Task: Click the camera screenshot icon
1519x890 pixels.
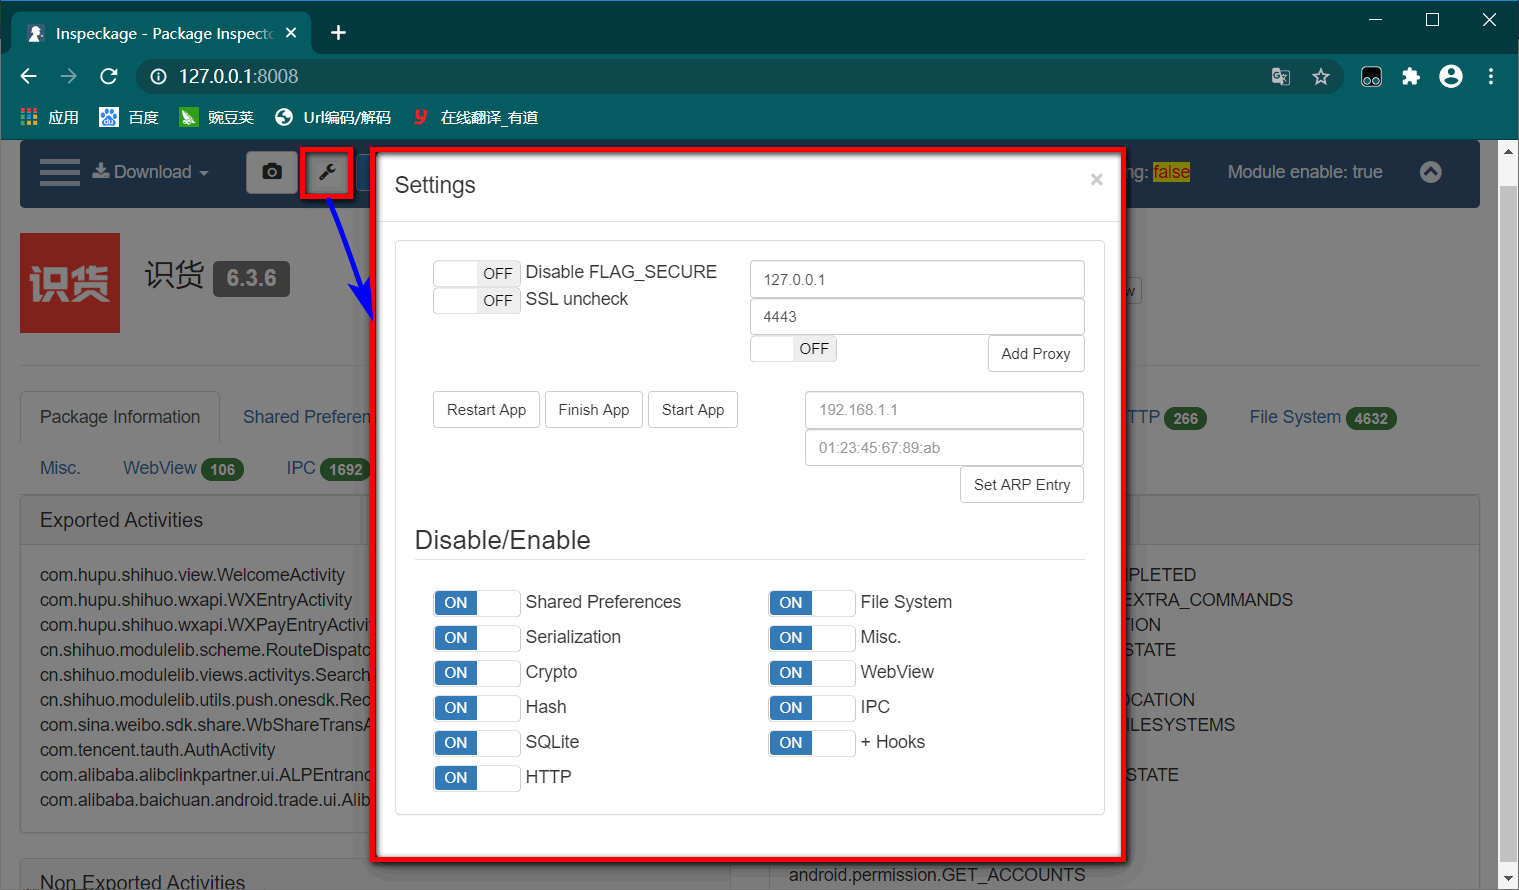Action: click(x=271, y=172)
